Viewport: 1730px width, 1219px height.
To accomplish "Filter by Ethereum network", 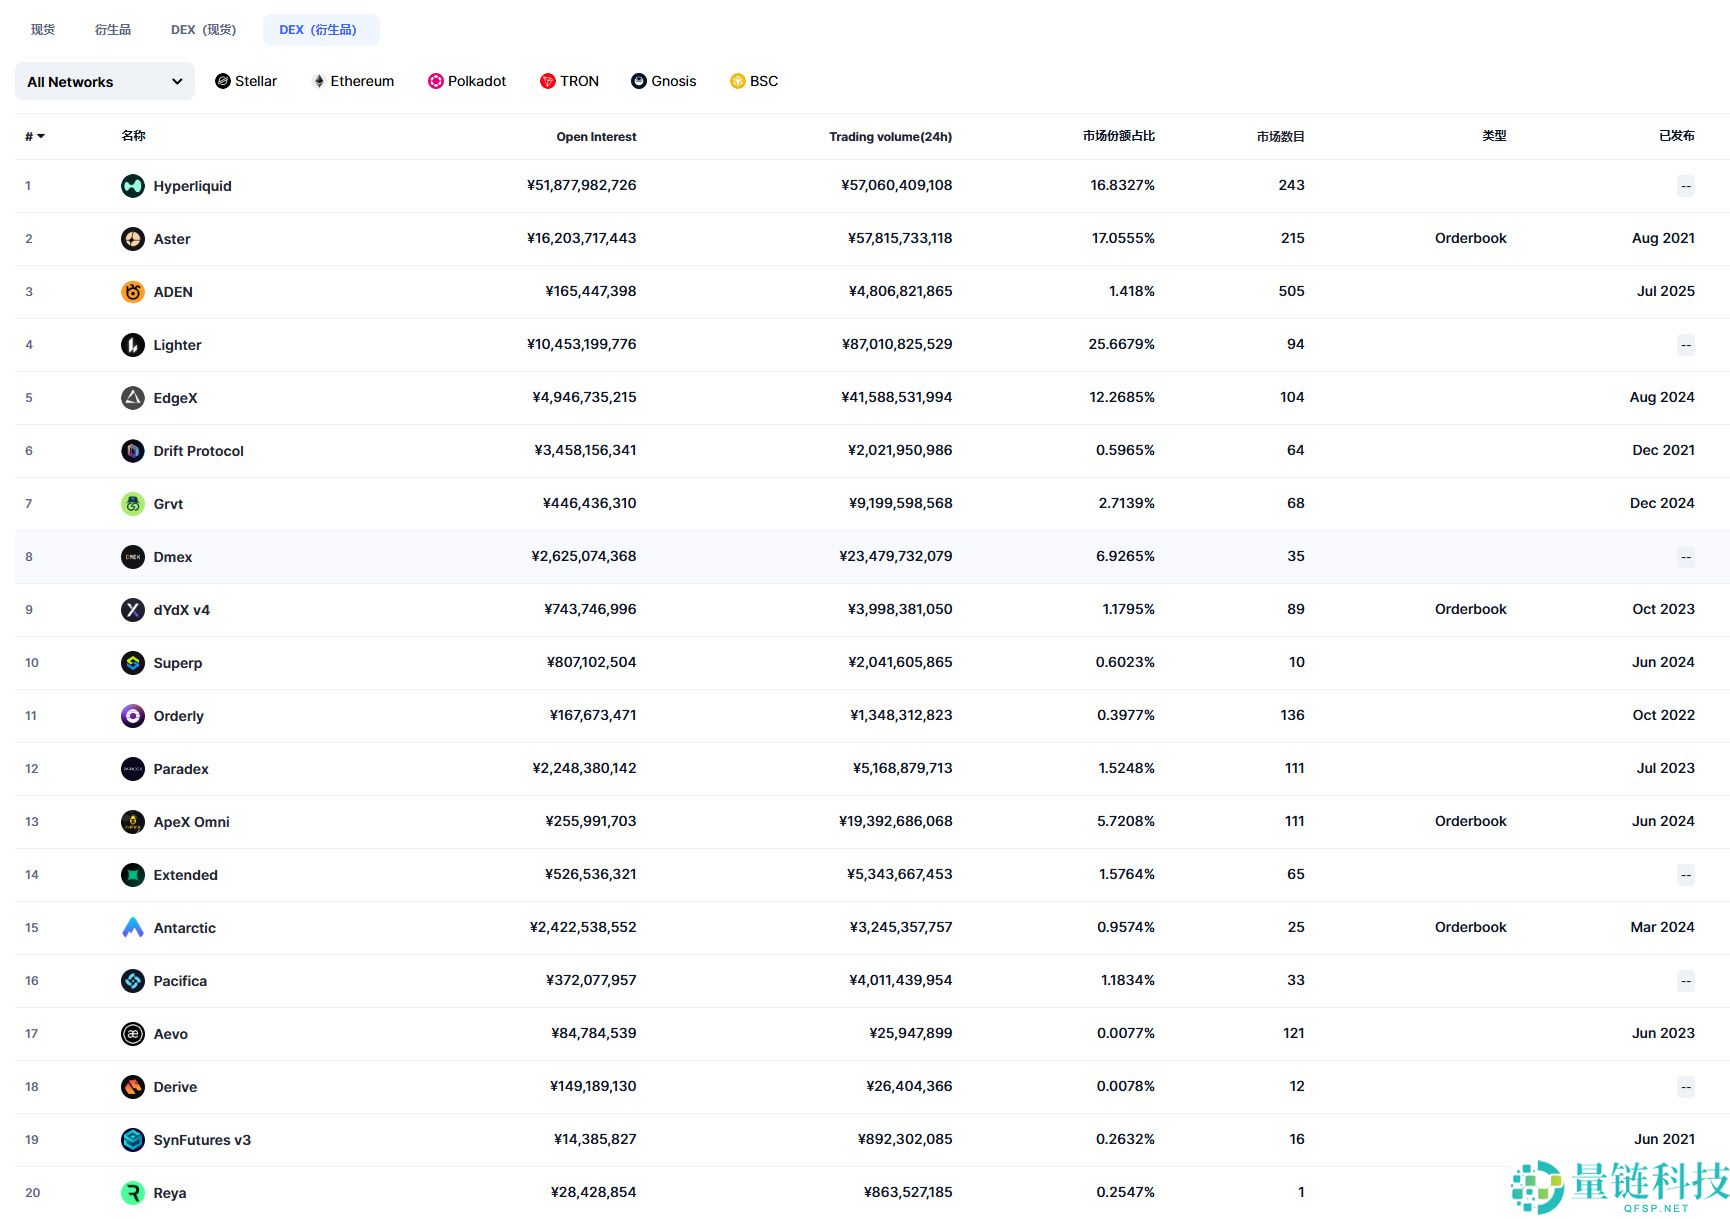I will coord(353,81).
